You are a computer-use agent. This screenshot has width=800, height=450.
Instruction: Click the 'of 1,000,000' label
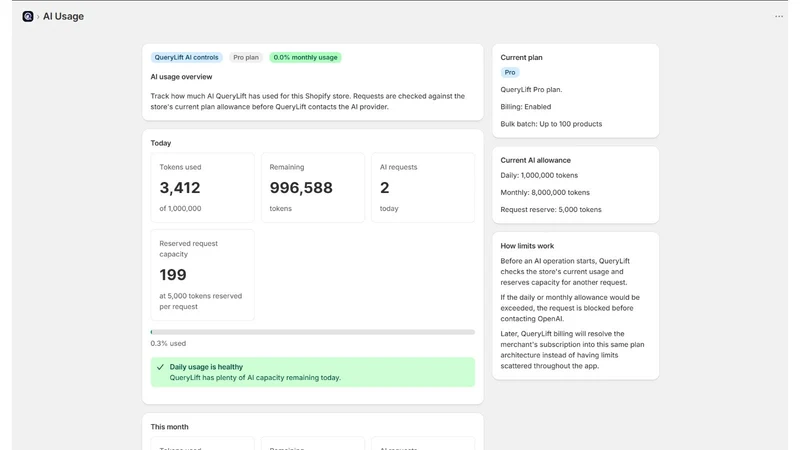point(180,208)
